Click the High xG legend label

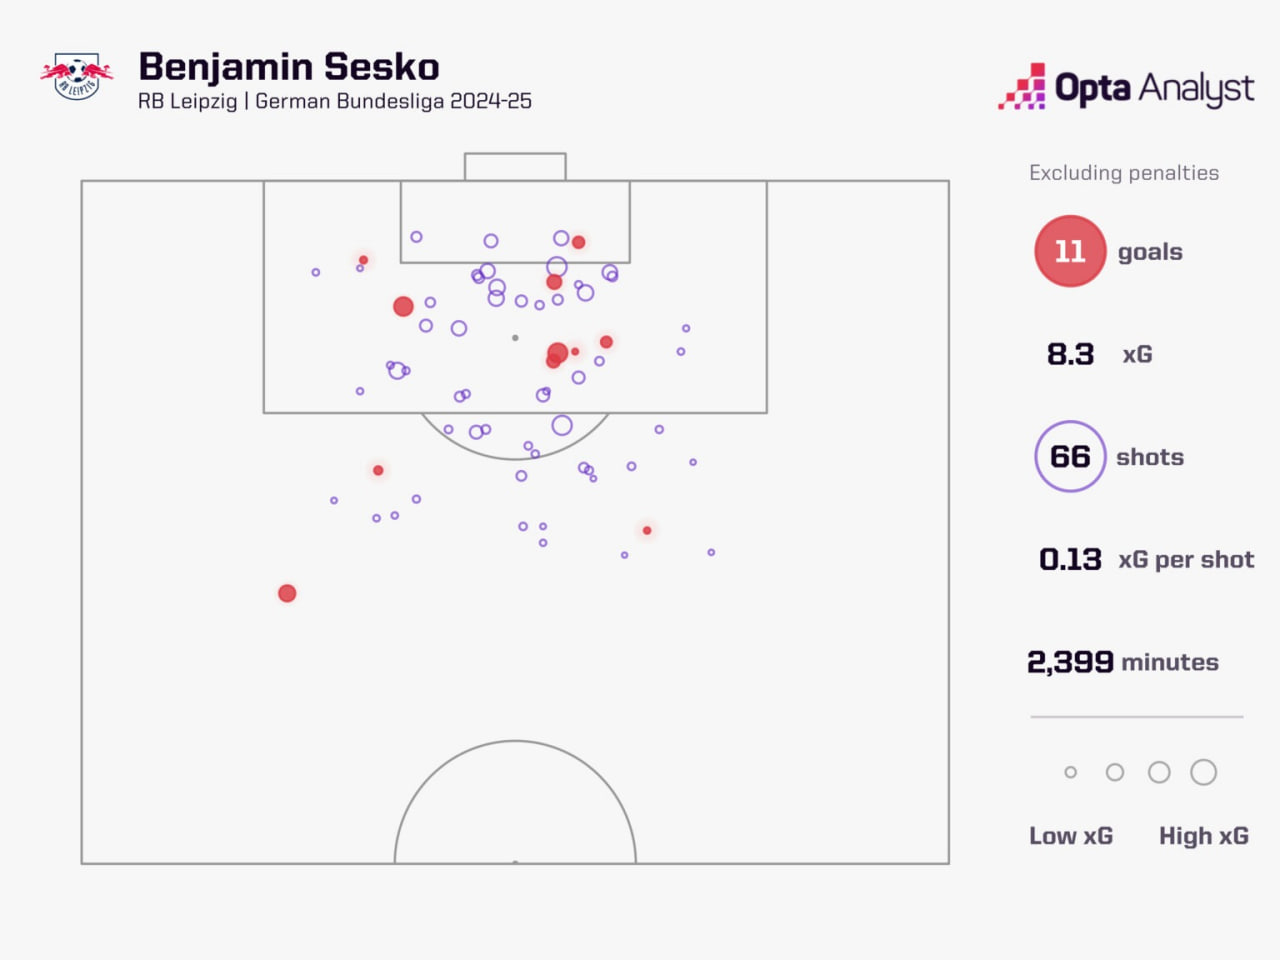click(x=1203, y=836)
